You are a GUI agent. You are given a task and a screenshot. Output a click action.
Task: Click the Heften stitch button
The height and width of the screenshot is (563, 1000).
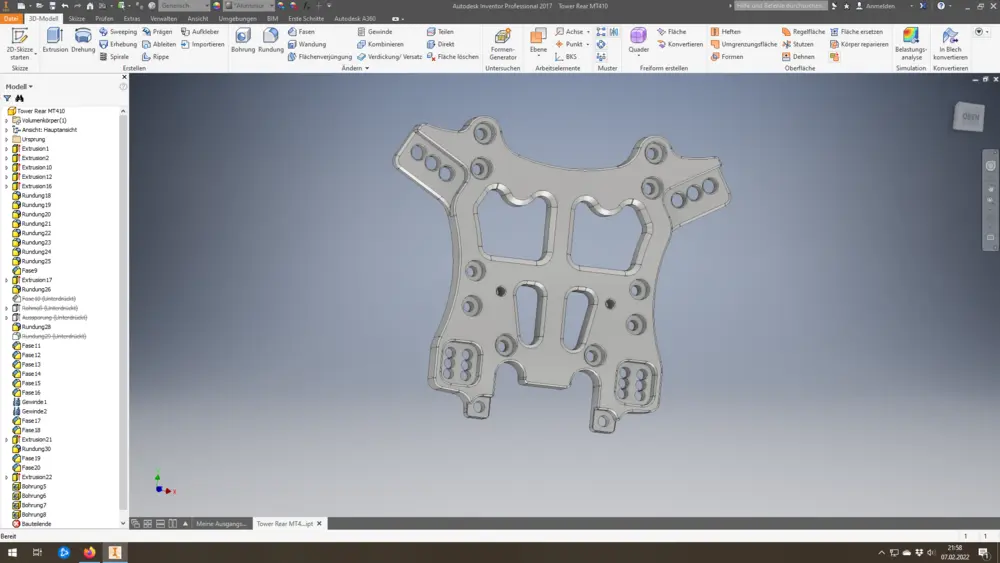click(x=726, y=31)
